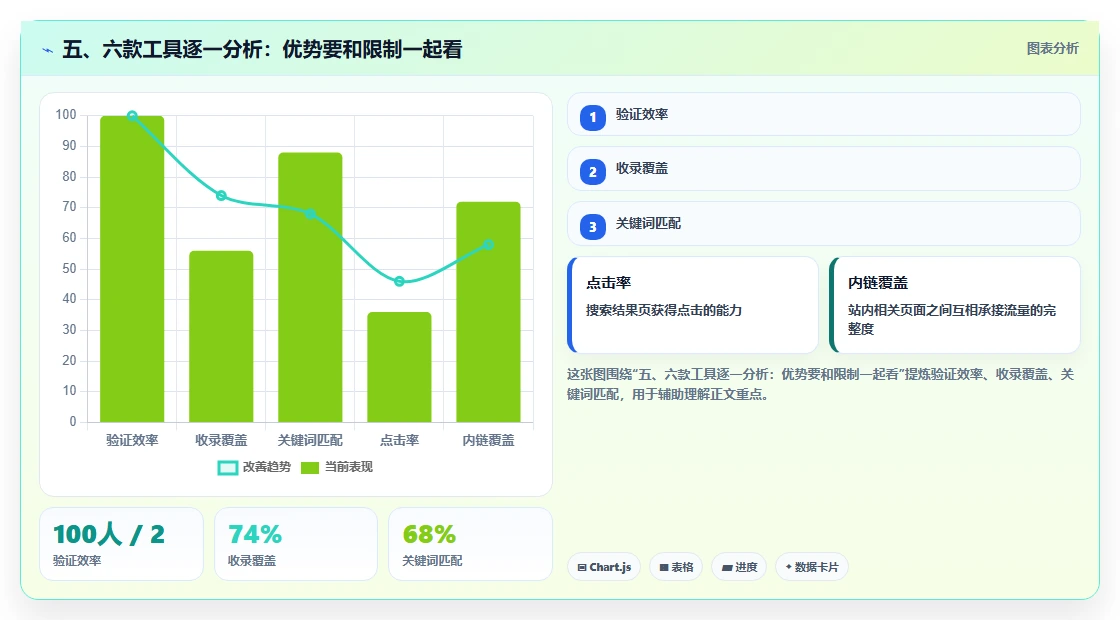Click the 50 y-axis value
The height and width of the screenshot is (620, 1120).
[x=69, y=269]
